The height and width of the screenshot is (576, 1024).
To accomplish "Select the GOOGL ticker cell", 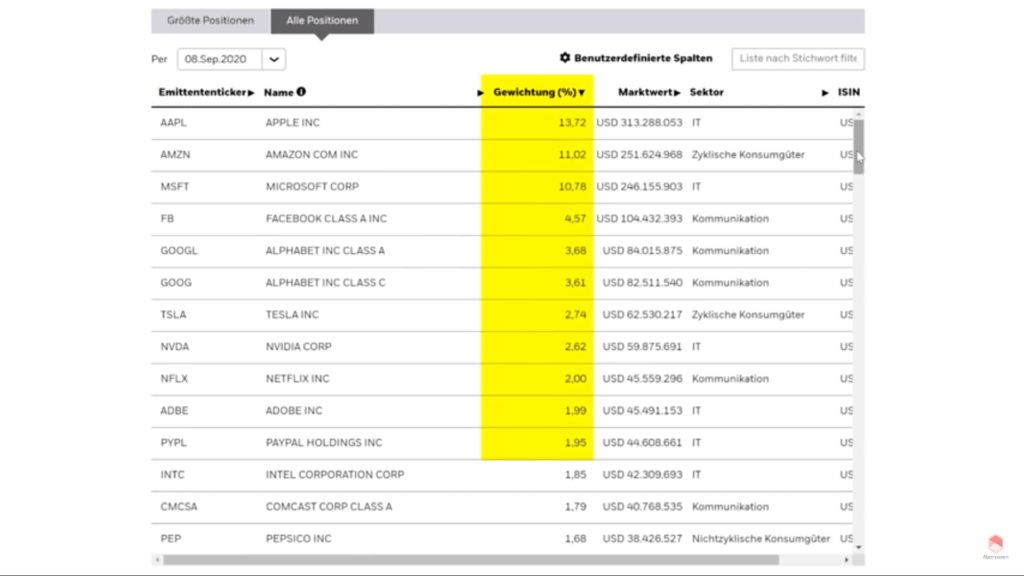I will 179,251.
